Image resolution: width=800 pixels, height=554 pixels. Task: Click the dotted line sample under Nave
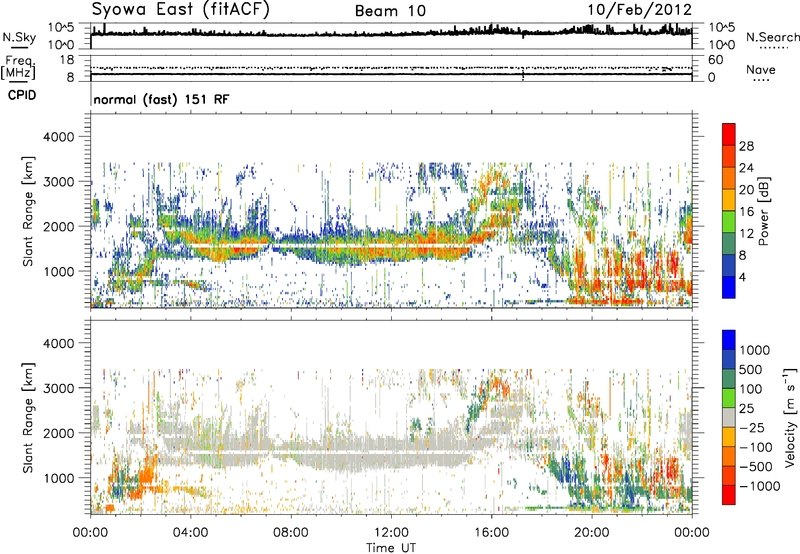pos(761,81)
